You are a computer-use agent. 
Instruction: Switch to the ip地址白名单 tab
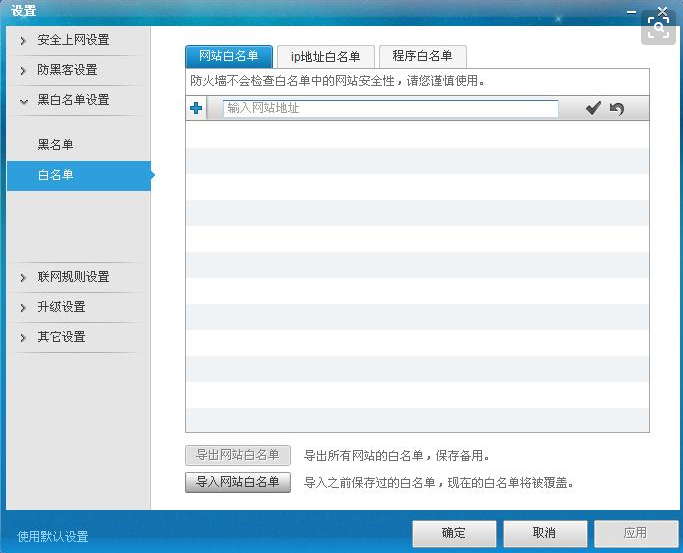[x=325, y=56]
